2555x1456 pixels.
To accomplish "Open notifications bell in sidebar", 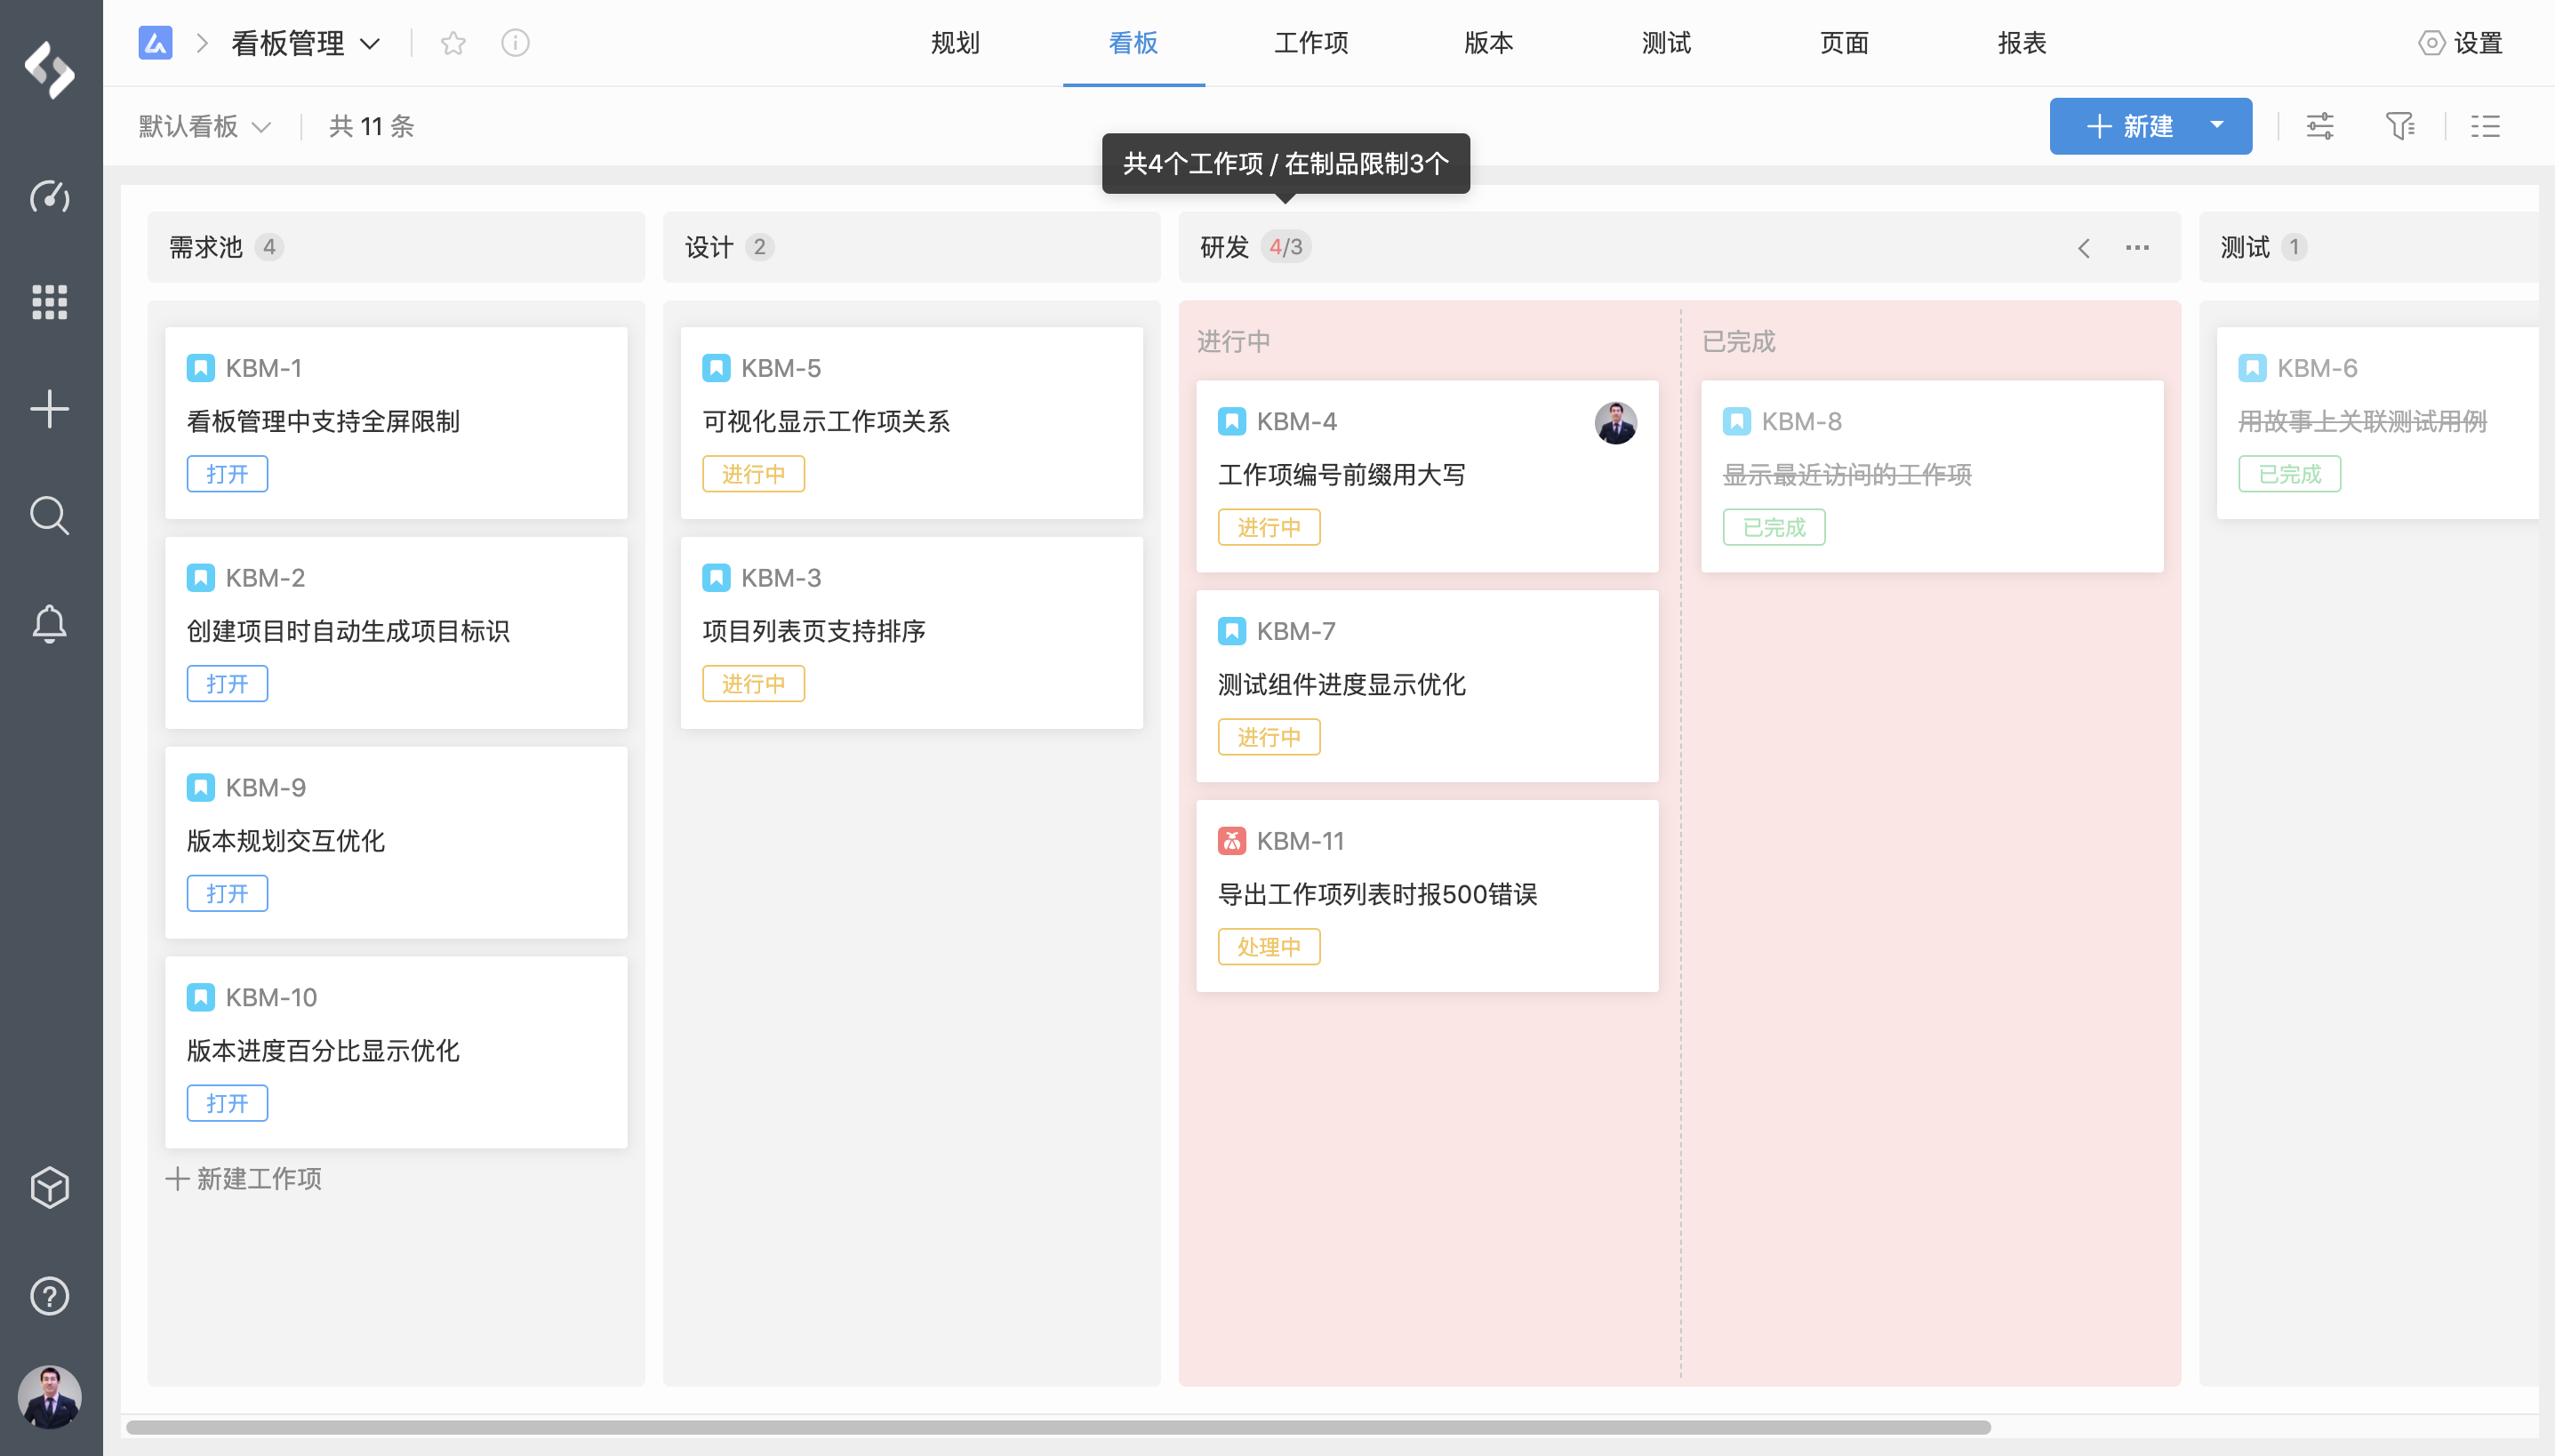I will pos(49,624).
